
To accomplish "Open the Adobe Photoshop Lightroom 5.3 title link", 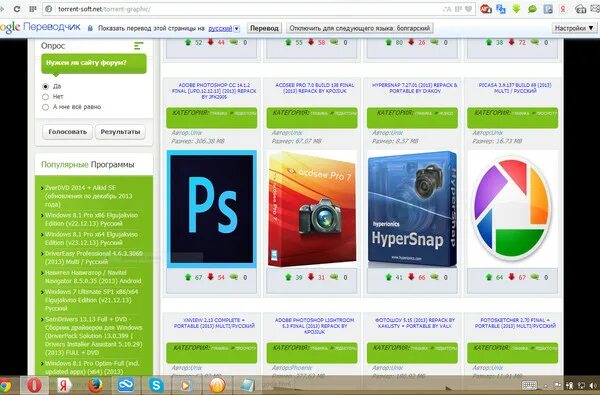I will (315, 326).
